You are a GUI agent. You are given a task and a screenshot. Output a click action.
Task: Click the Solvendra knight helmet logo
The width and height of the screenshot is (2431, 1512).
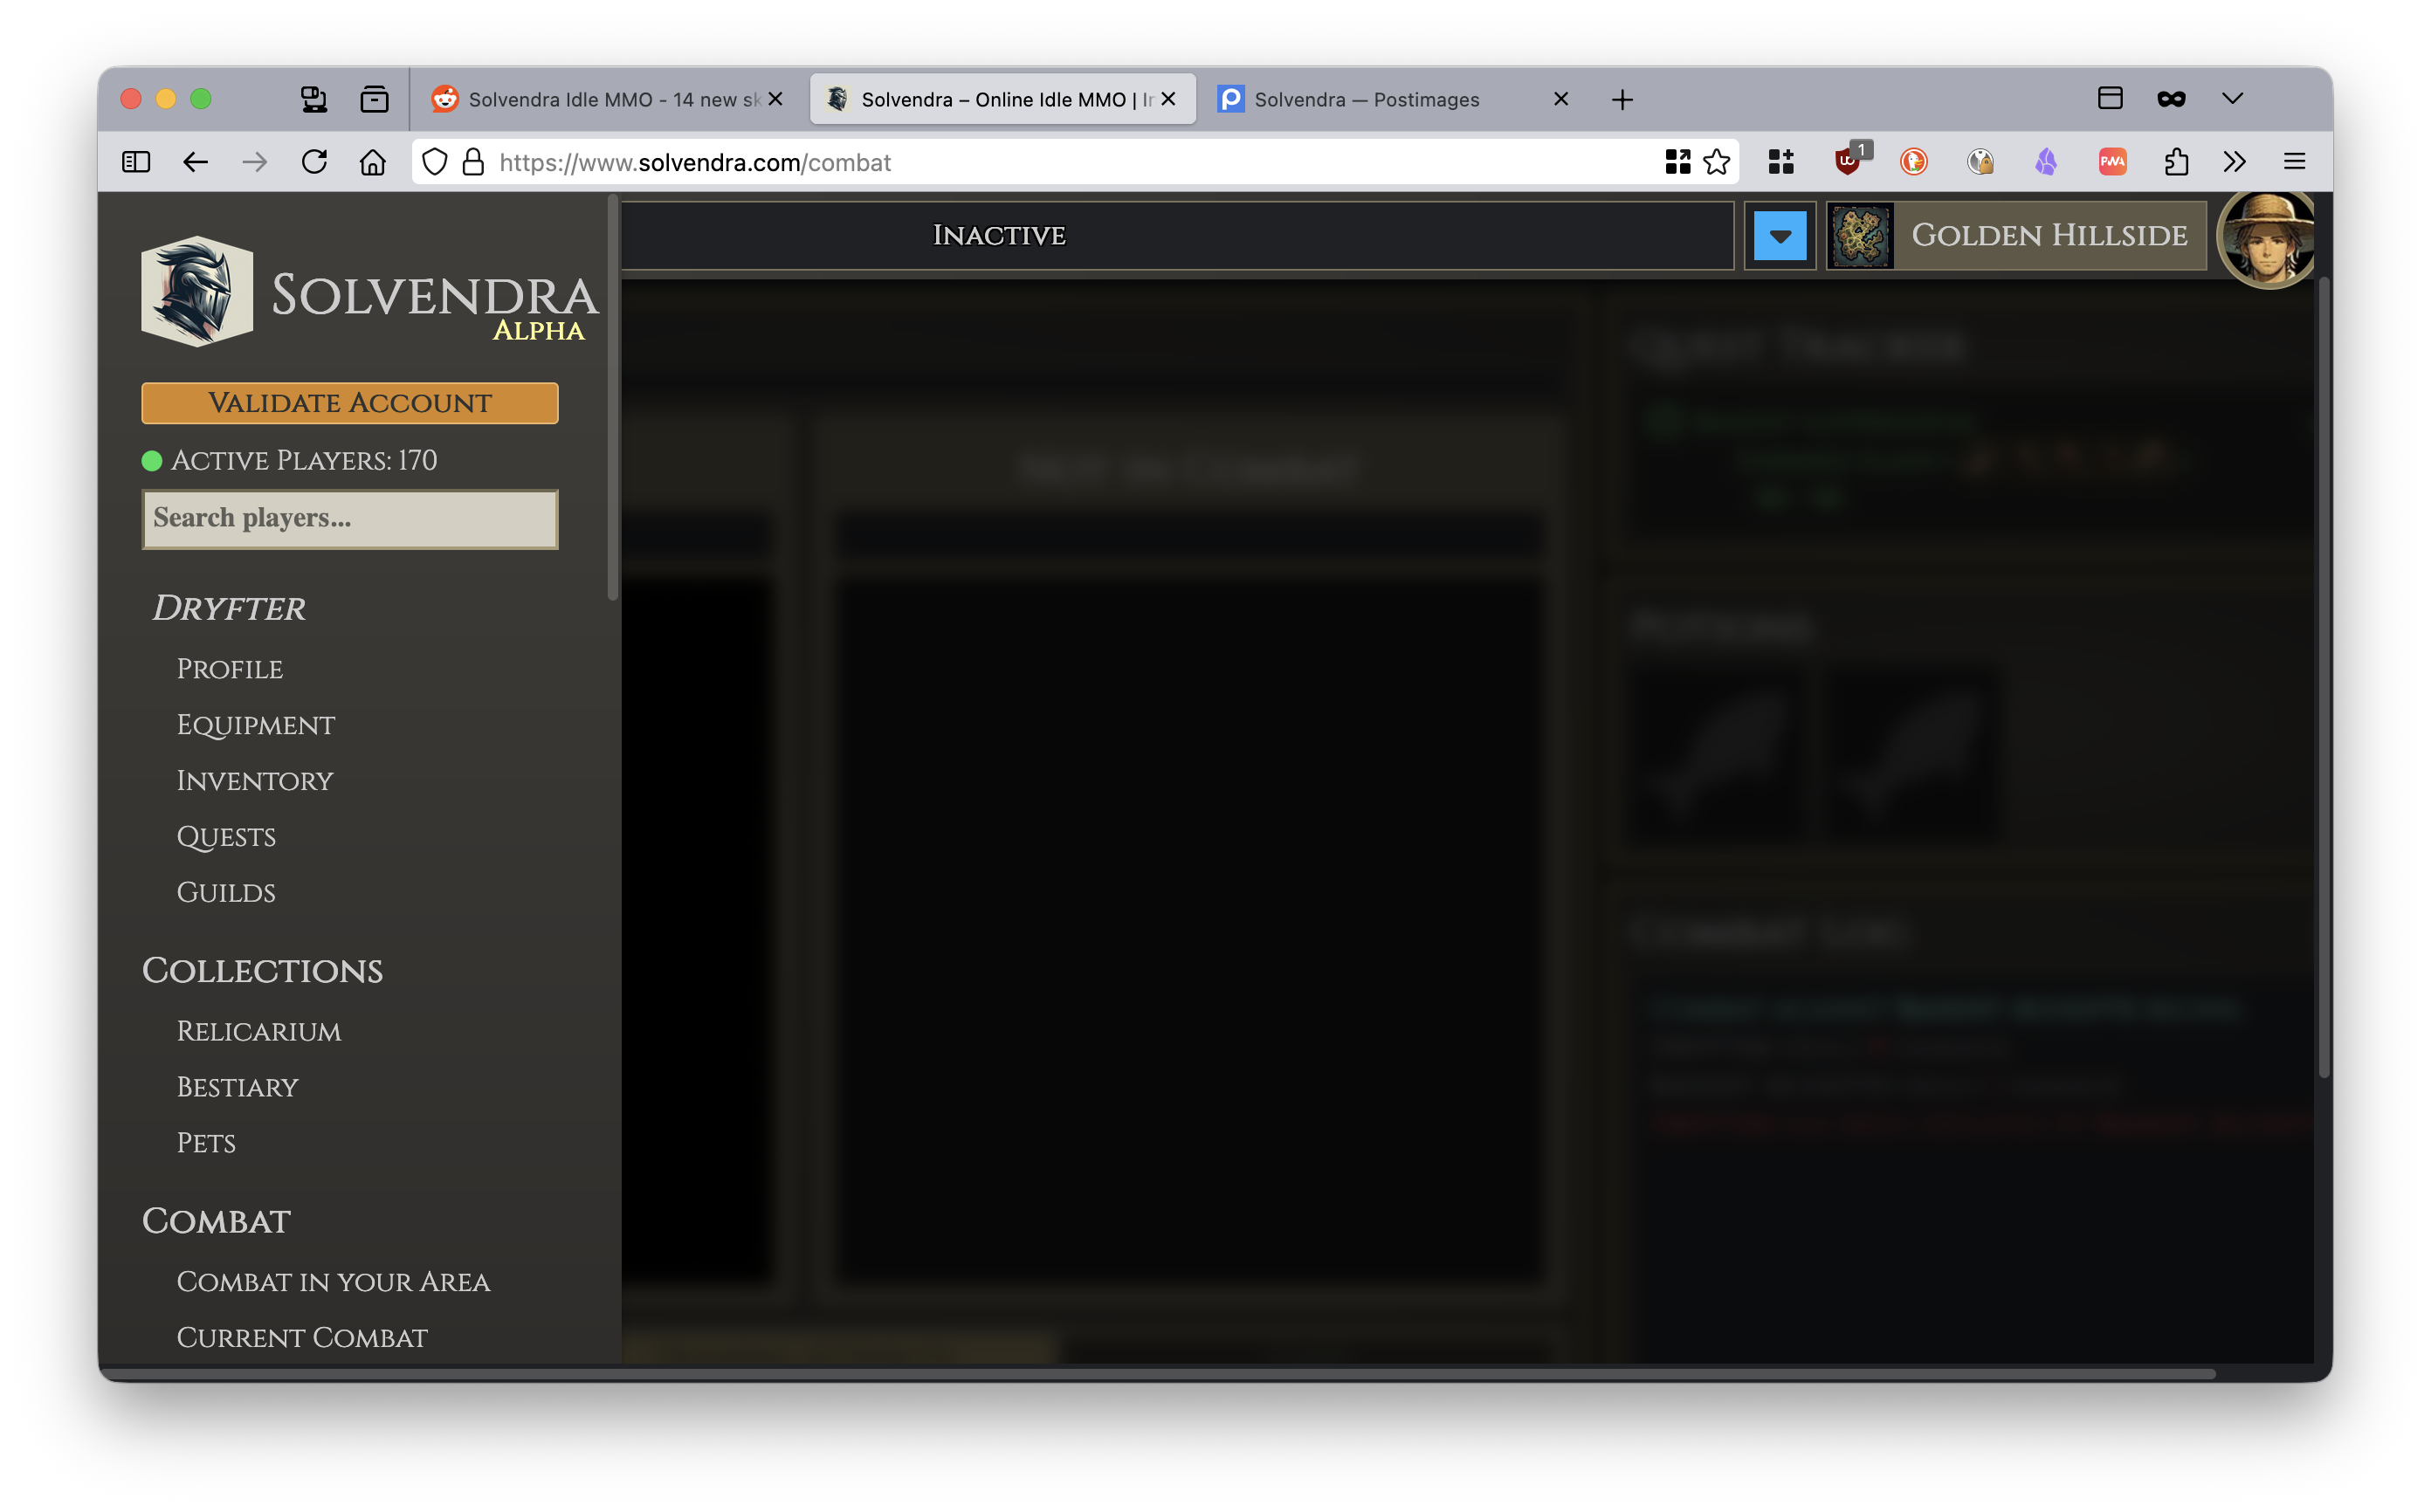[197, 291]
